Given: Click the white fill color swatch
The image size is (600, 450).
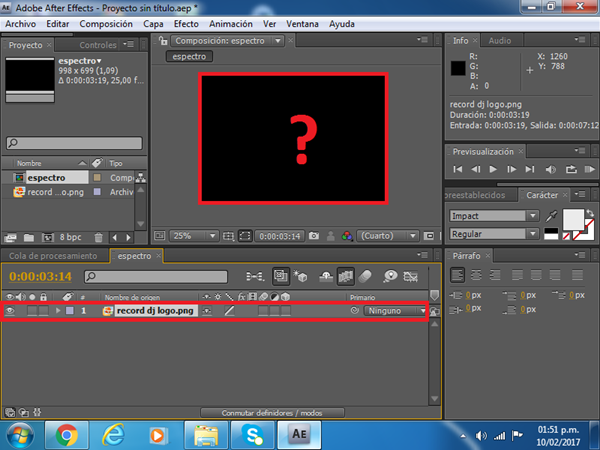Looking at the screenshot, I should point(574,219).
